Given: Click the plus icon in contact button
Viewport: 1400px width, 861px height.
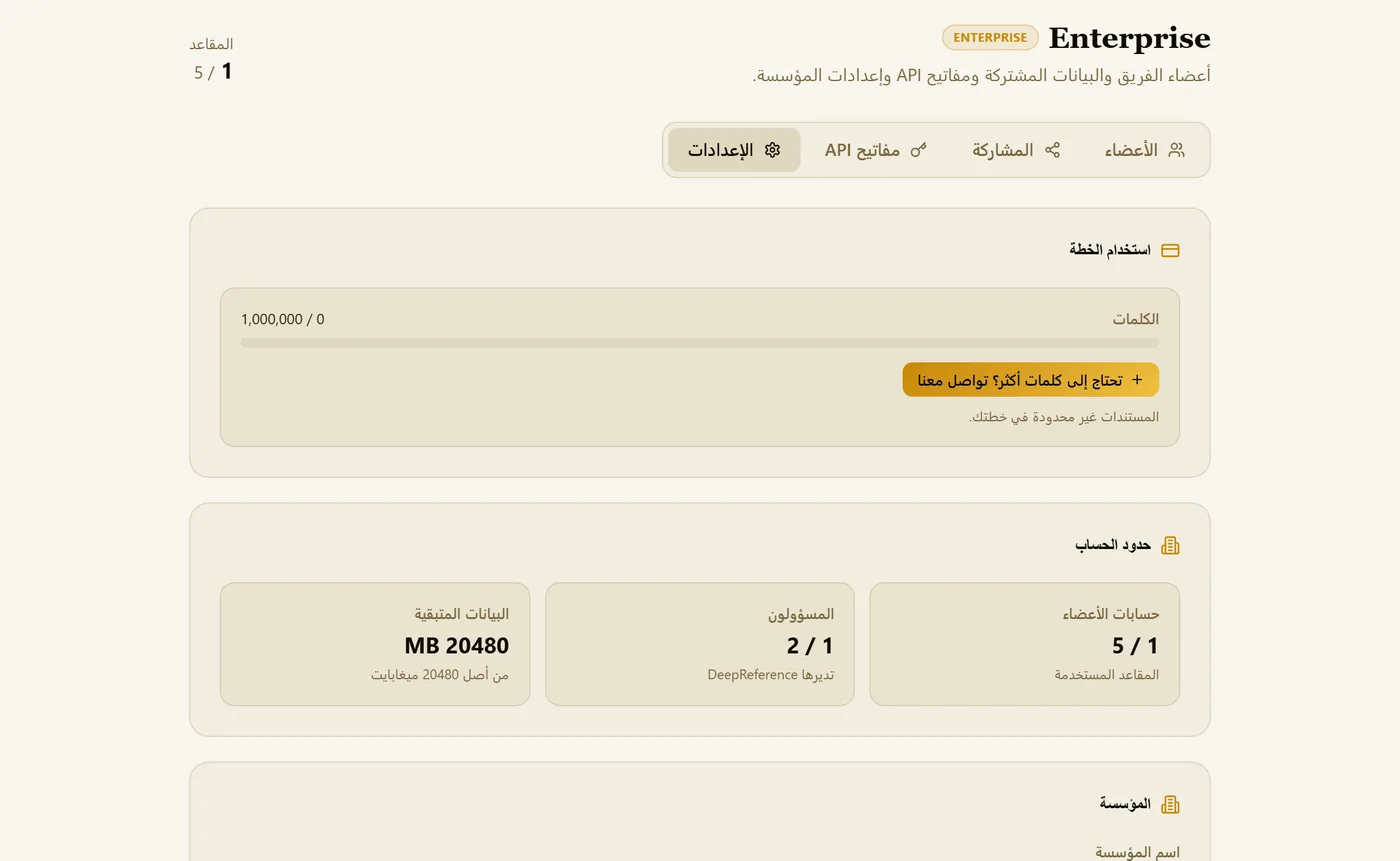Looking at the screenshot, I should point(1136,380).
